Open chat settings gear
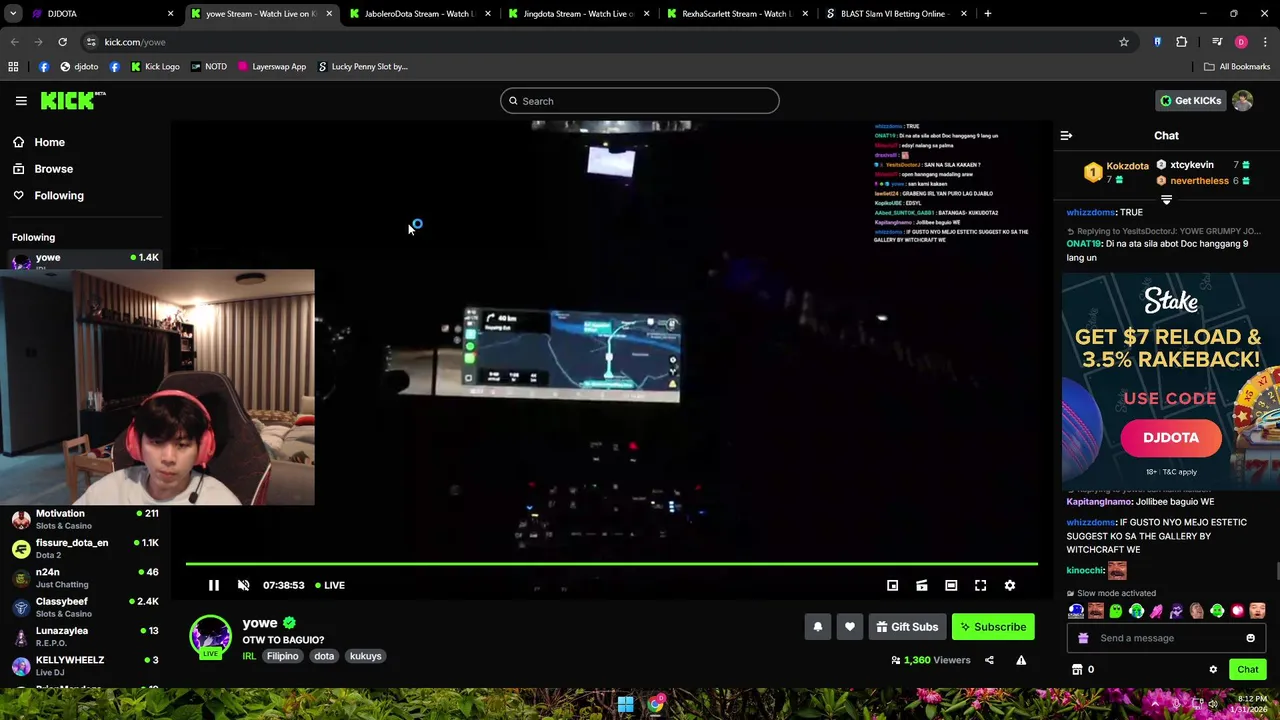 tap(1213, 670)
